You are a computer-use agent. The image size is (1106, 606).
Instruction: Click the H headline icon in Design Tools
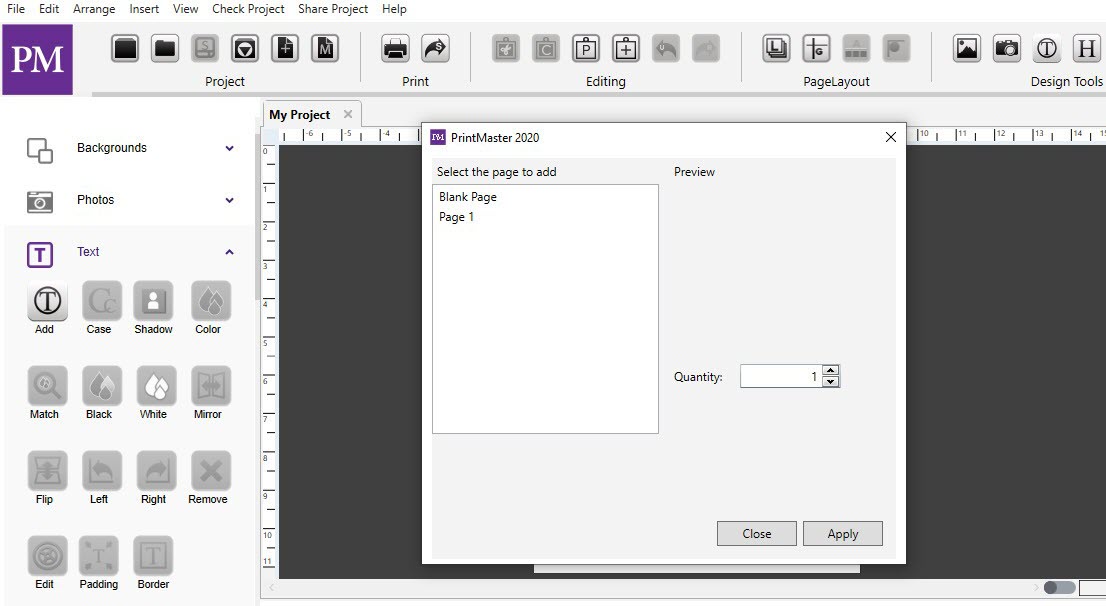coord(1087,49)
